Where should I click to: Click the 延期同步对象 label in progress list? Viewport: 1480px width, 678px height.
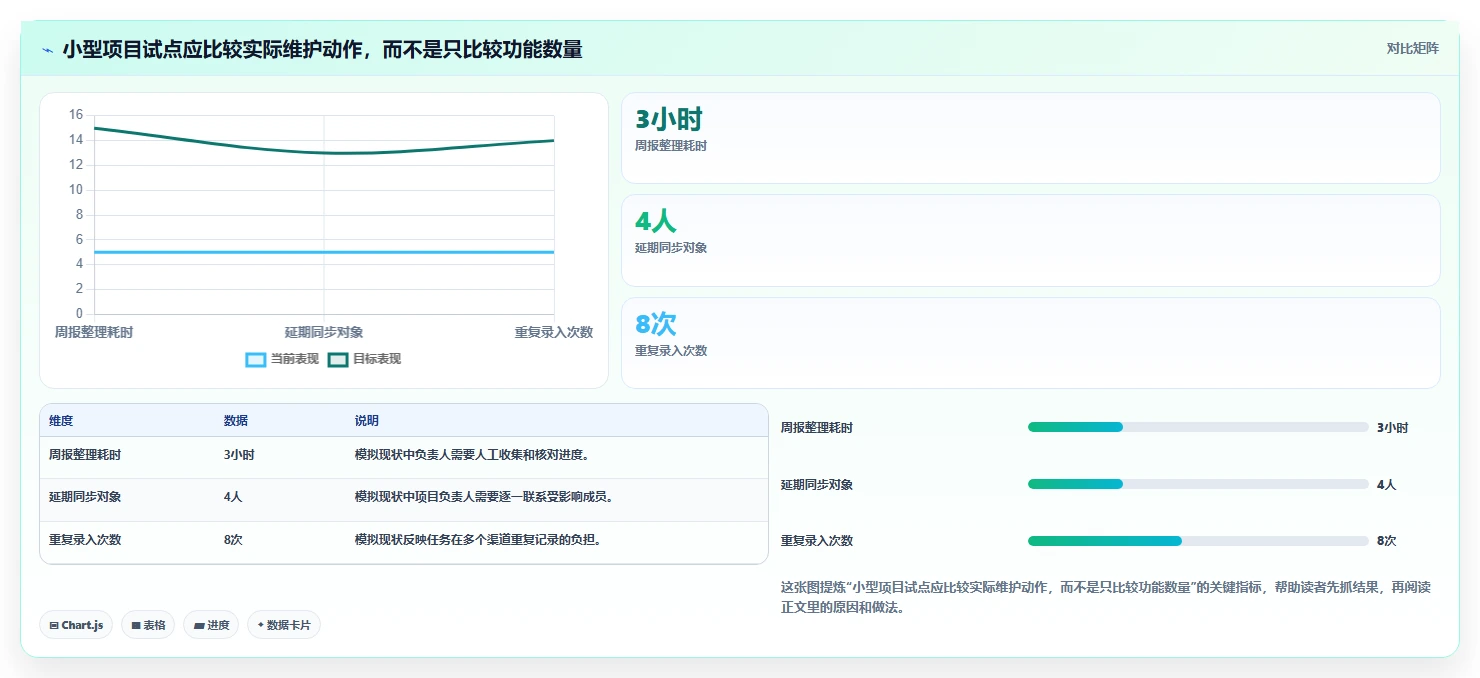point(817,485)
